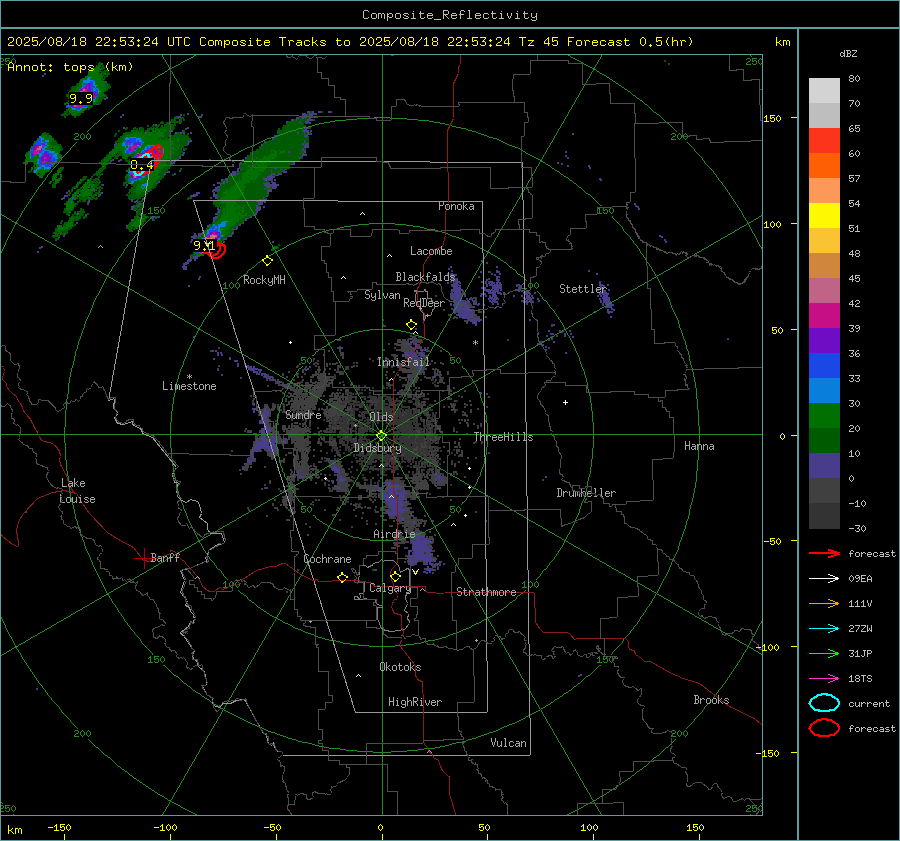Click the yellow V marker near Calgary
Viewport: 900px width, 841px height.
coord(415,572)
